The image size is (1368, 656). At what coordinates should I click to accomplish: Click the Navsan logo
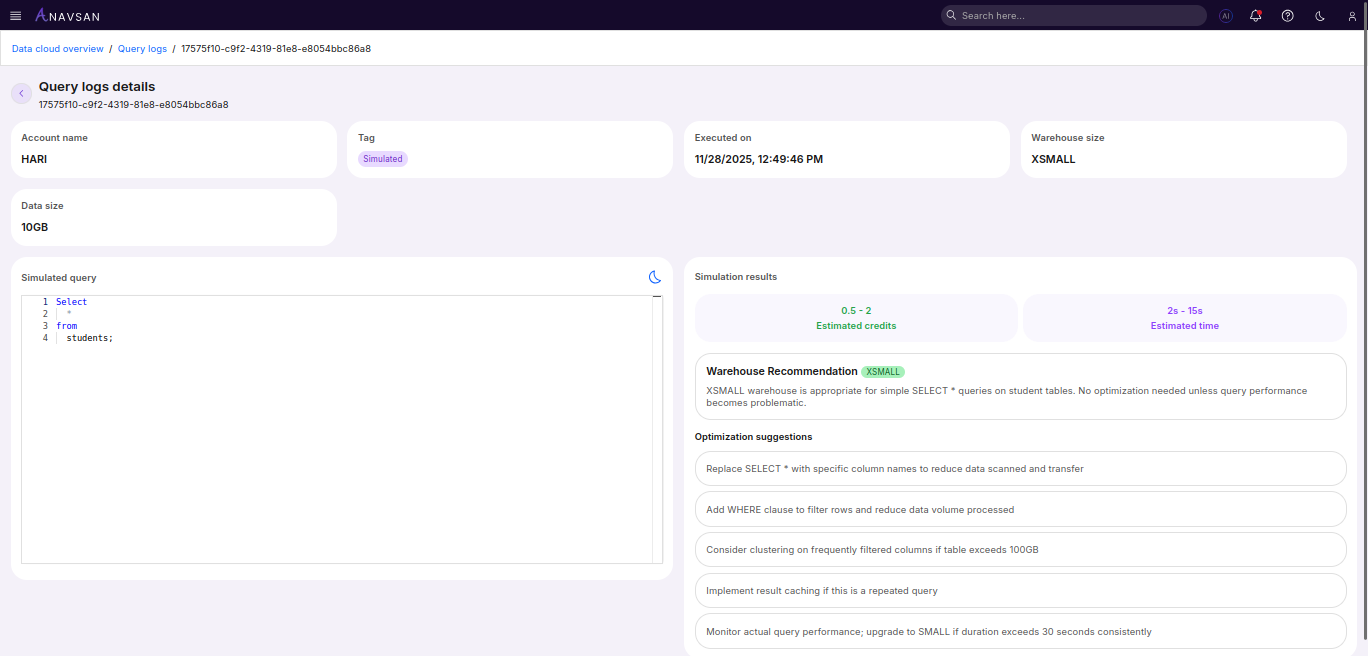coord(67,16)
